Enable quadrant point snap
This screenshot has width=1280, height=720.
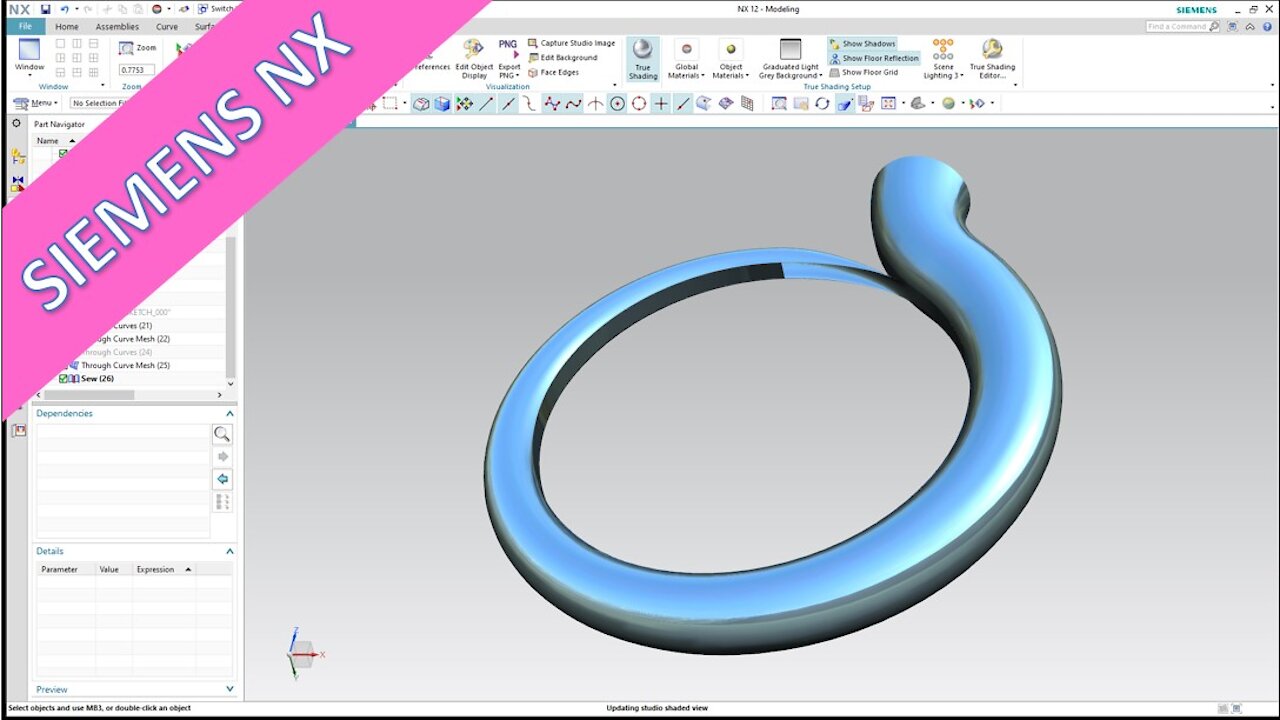(x=639, y=103)
